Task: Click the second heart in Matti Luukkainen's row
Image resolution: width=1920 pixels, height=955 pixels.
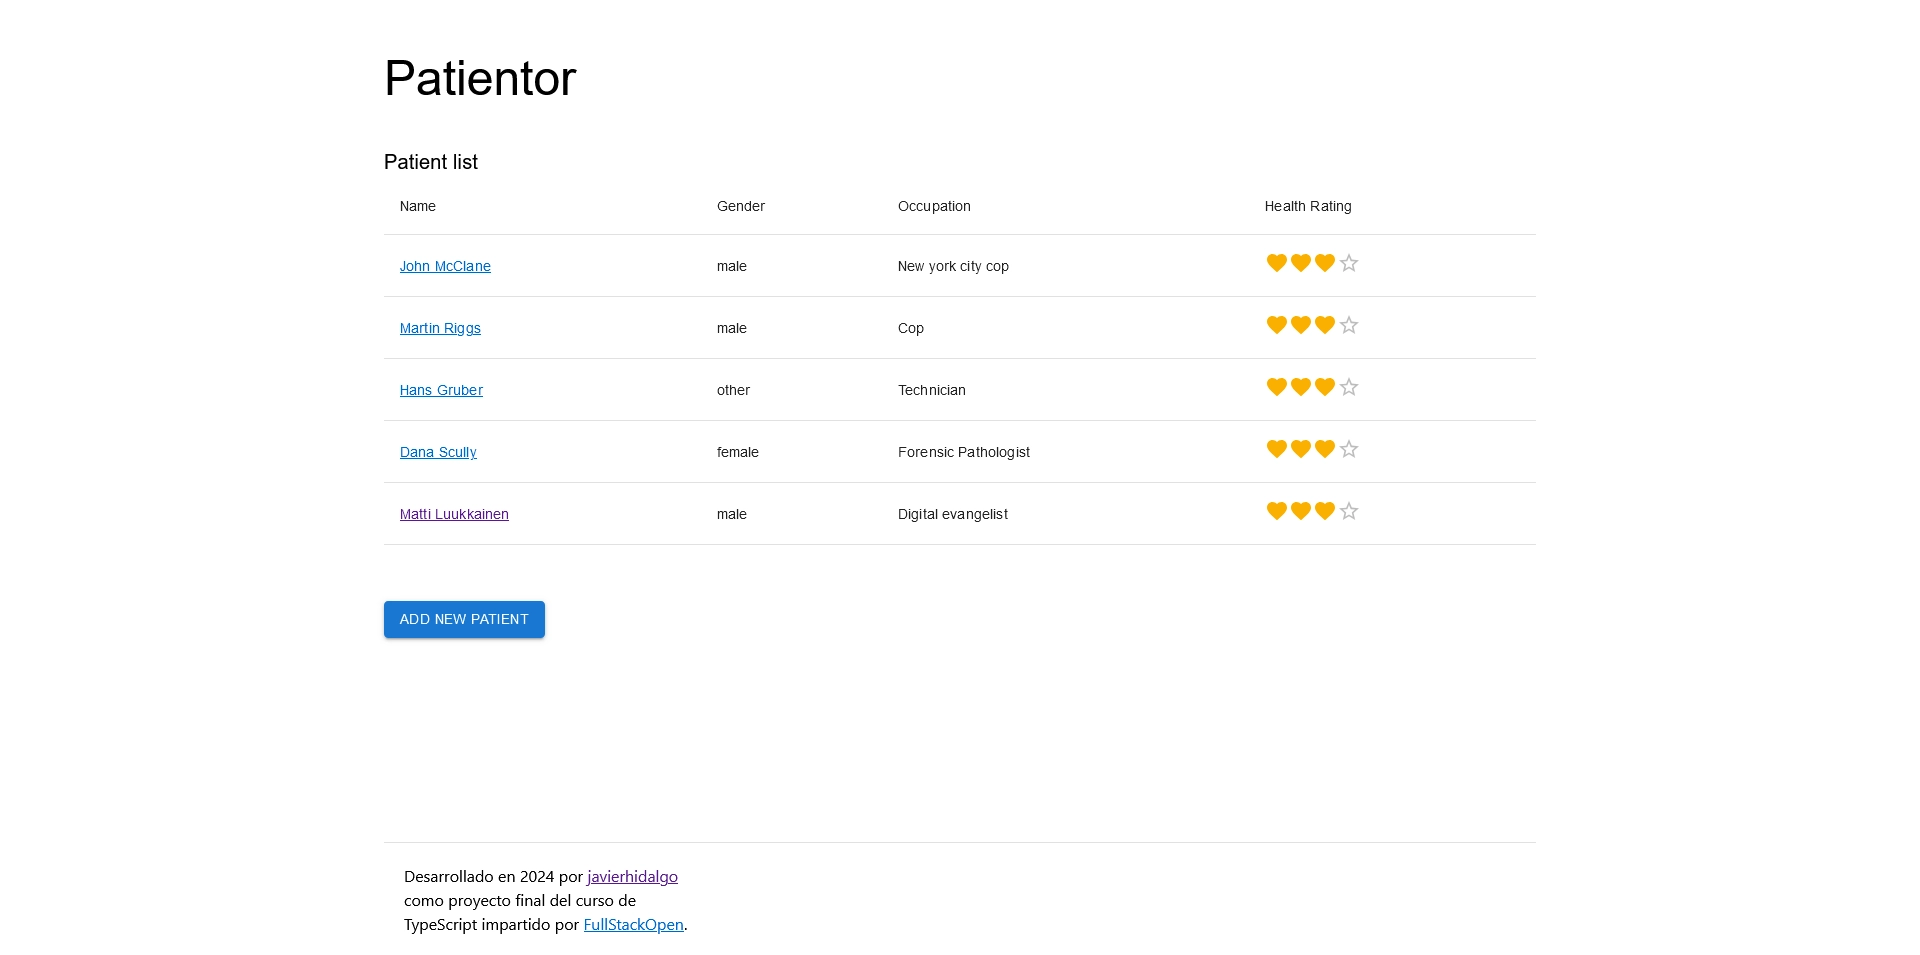Action: click(1301, 511)
